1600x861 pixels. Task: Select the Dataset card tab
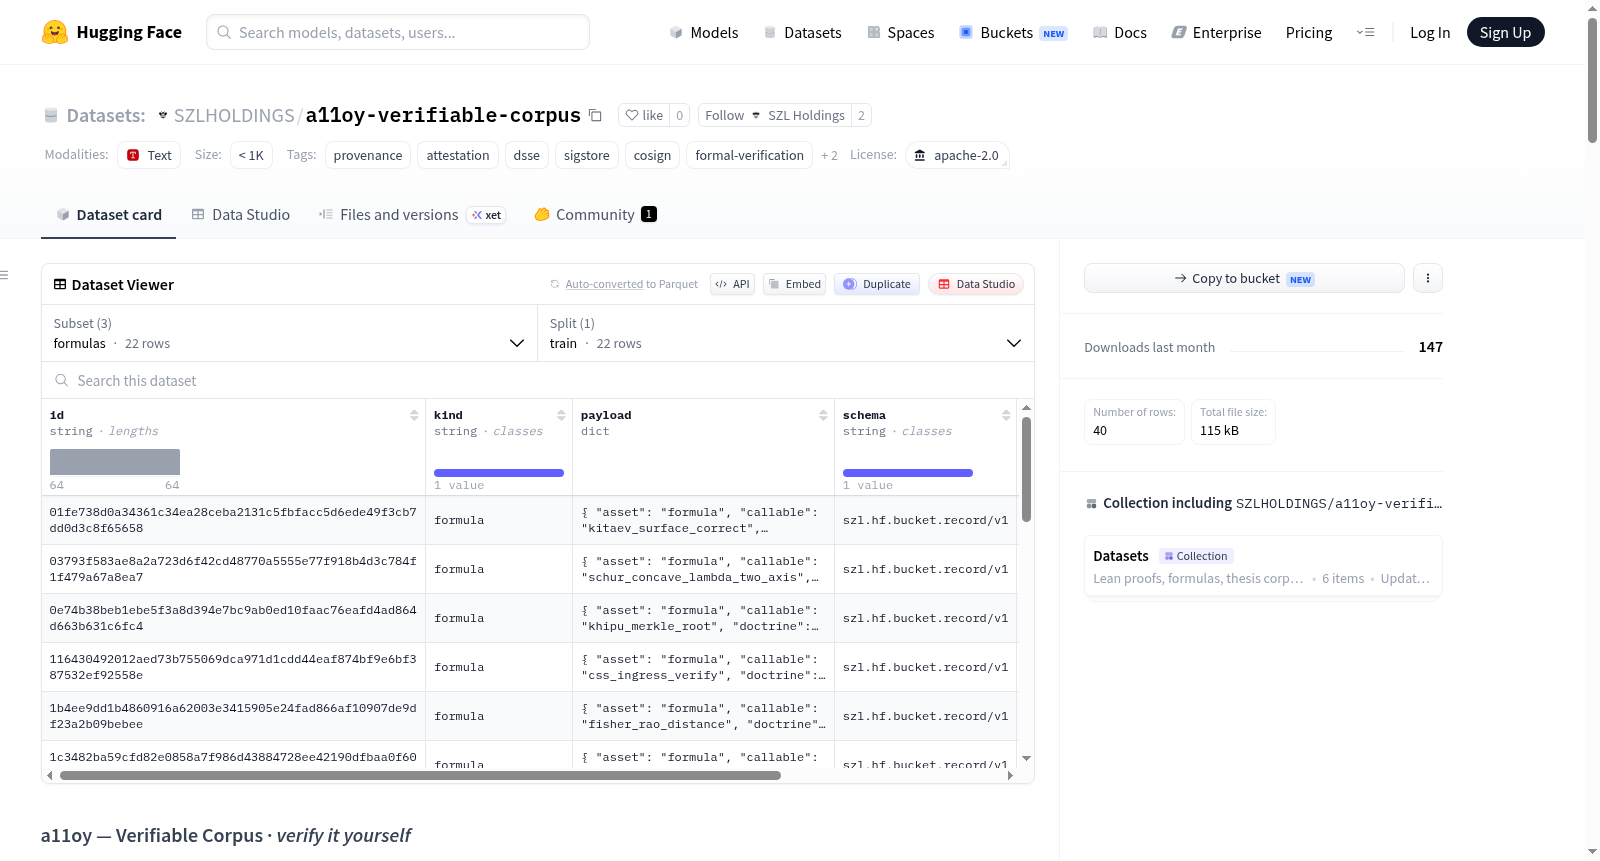coord(109,214)
